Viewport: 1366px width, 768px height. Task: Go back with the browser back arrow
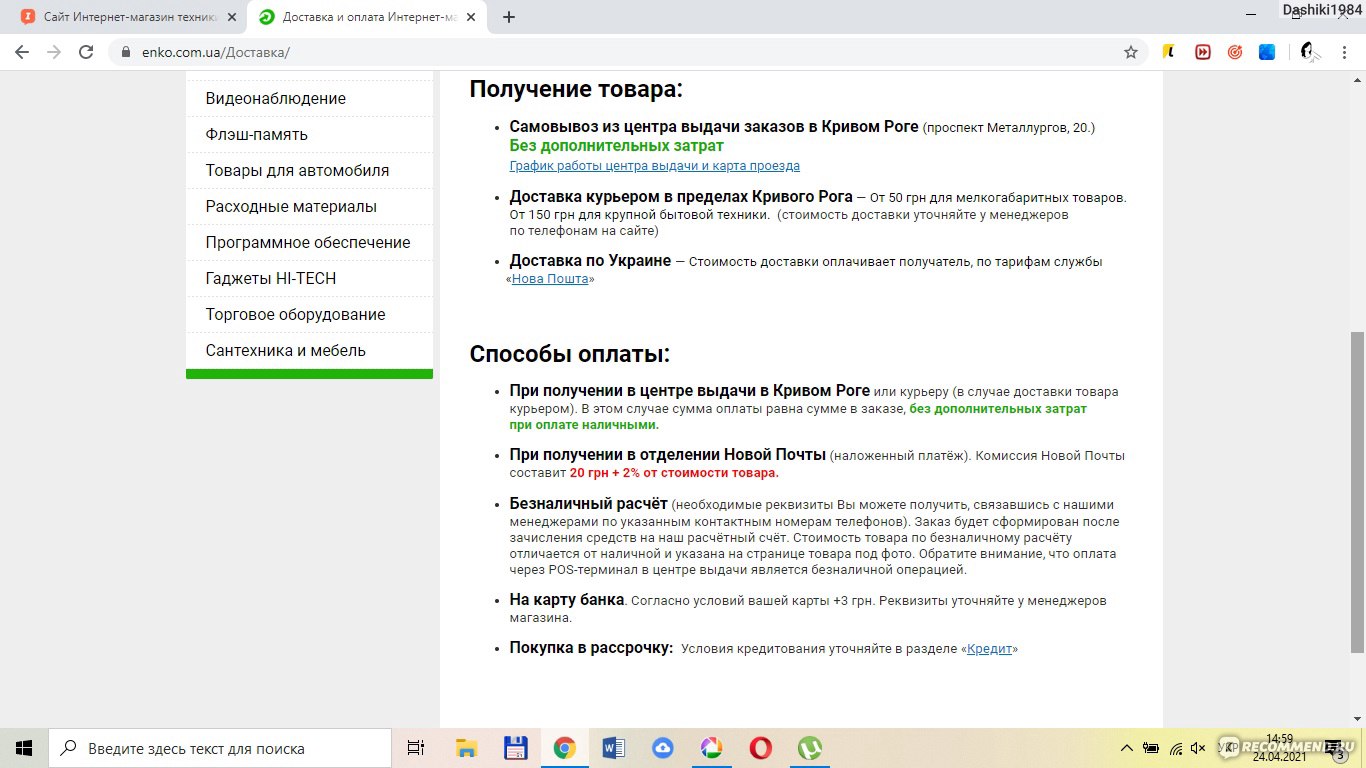pos(22,52)
